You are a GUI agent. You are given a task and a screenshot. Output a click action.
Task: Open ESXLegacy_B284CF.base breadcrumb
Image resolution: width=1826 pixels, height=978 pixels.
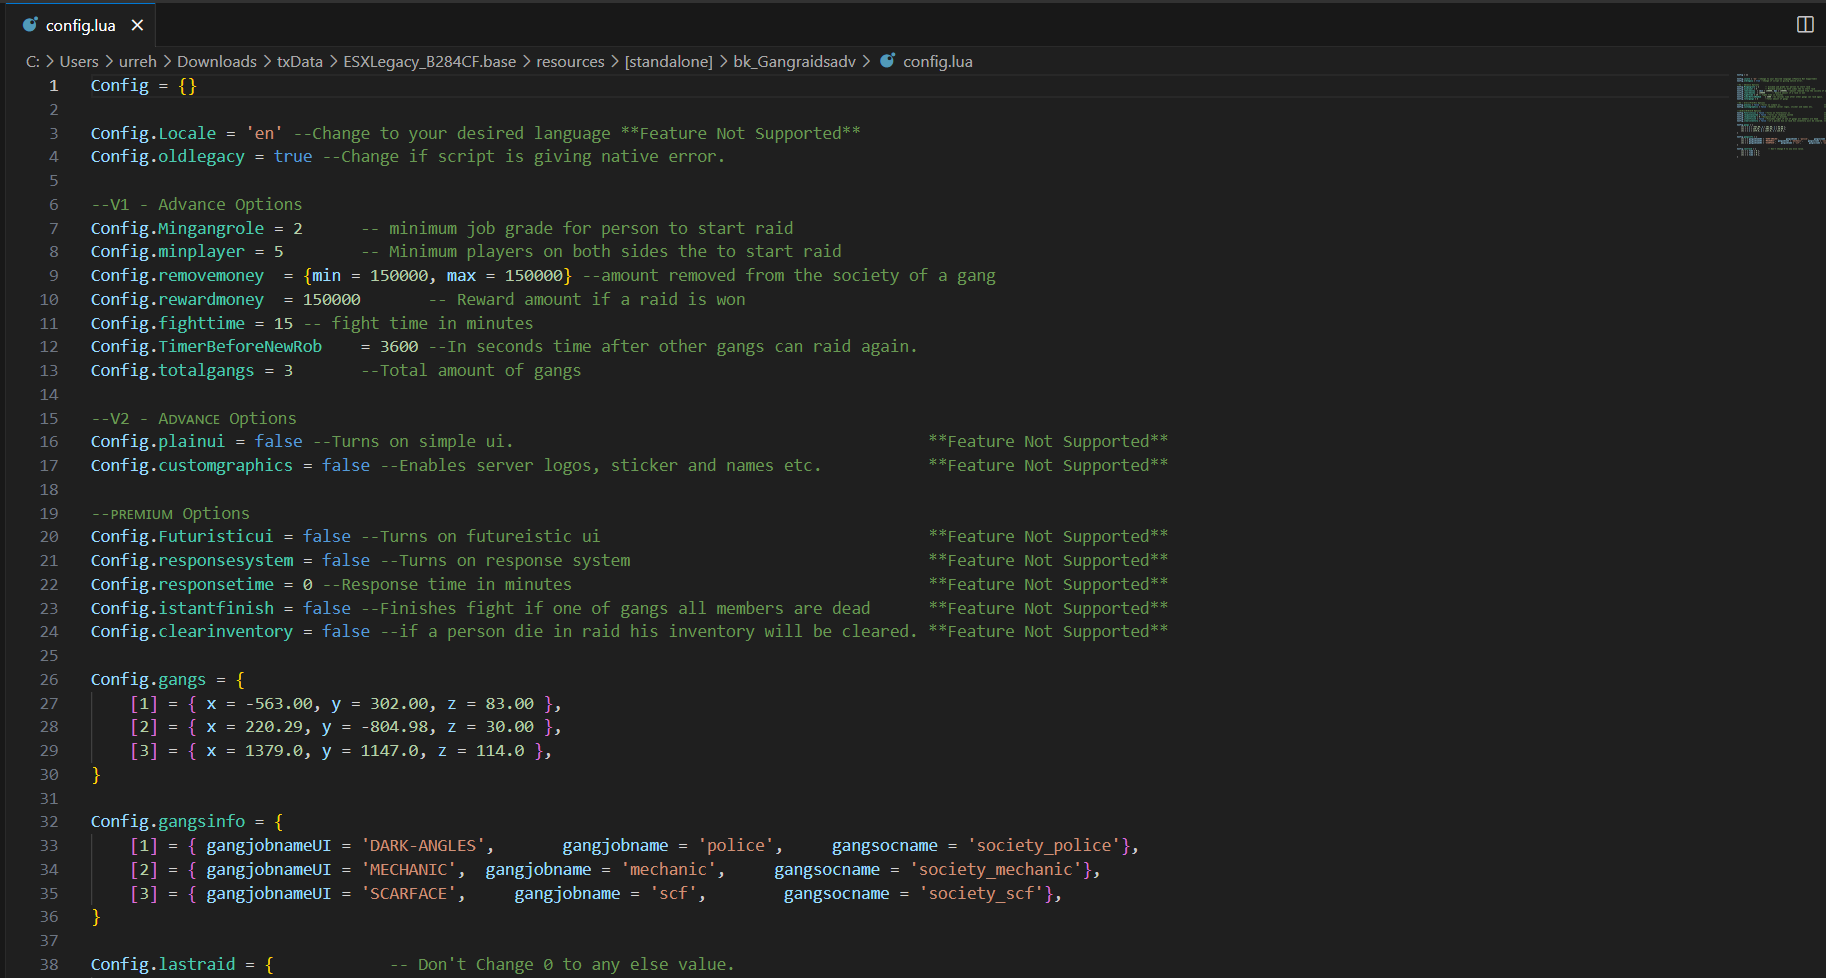(x=429, y=61)
